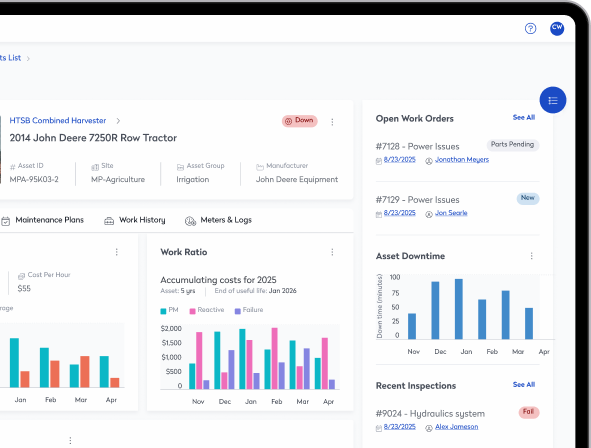Toggle the Reactive legend series
This screenshot has height=448, width=591.
pyautogui.click(x=207, y=310)
